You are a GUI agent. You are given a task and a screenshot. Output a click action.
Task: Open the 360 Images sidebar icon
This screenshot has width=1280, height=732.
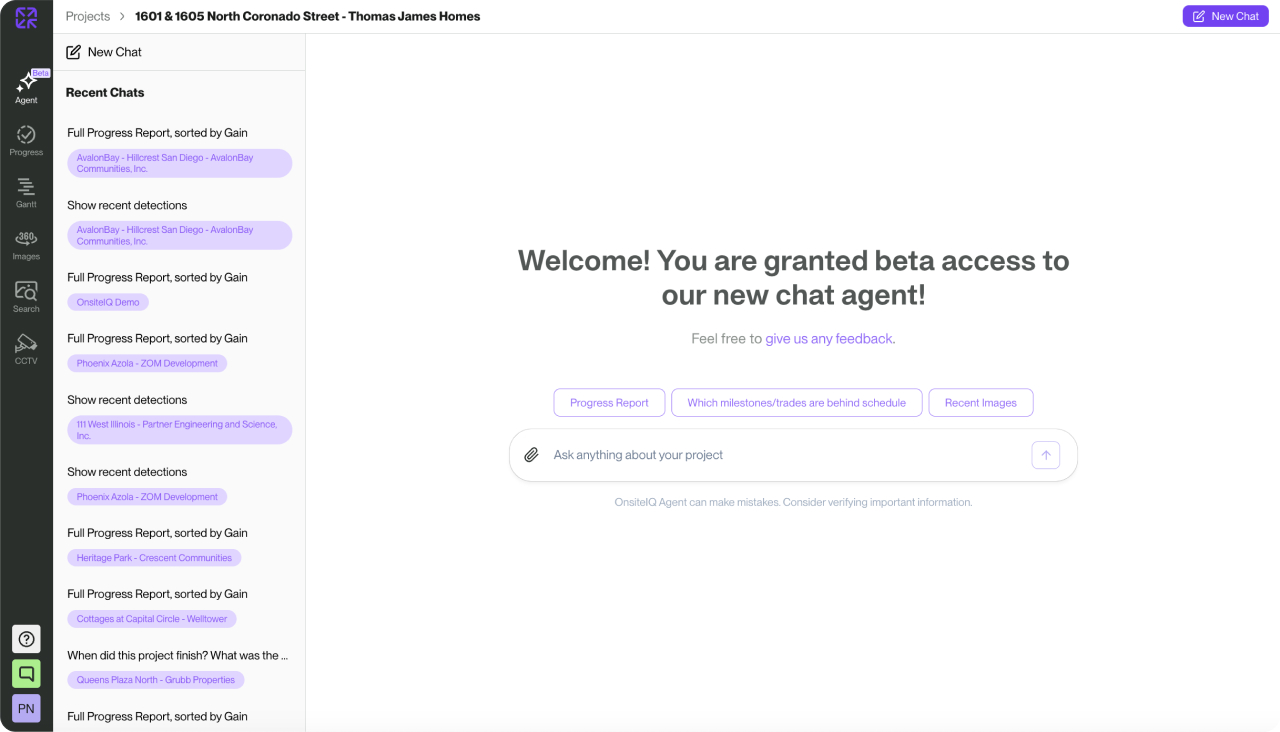[x=26, y=245]
